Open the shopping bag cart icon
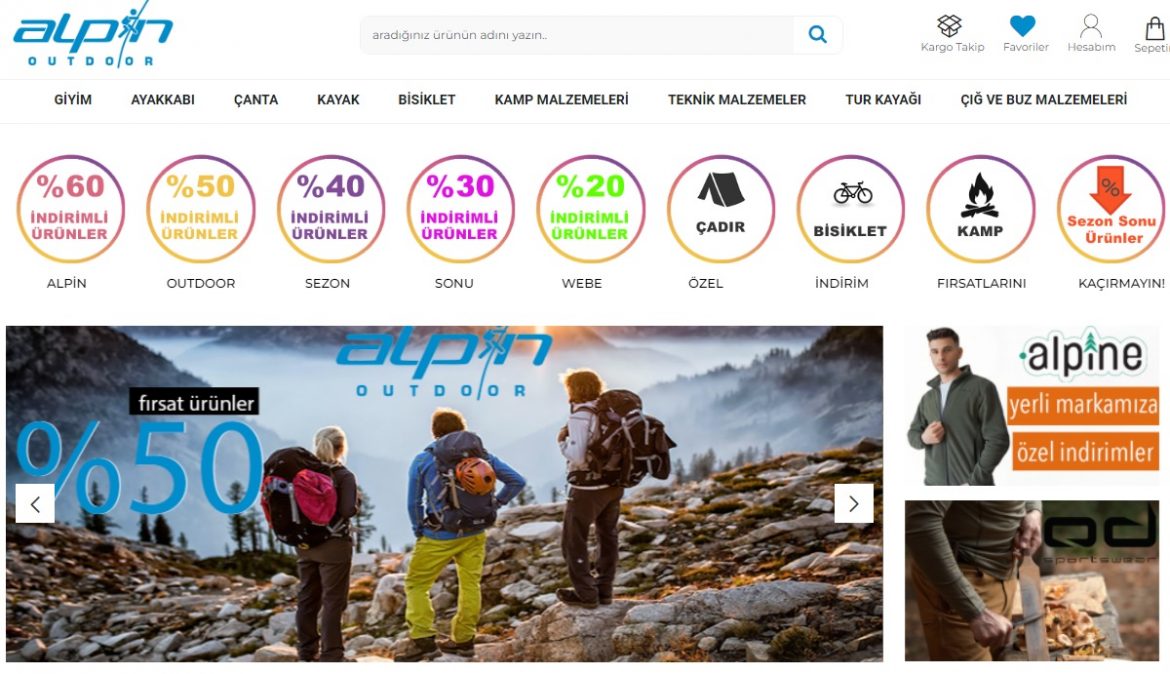1170x674 pixels. (x=1155, y=28)
